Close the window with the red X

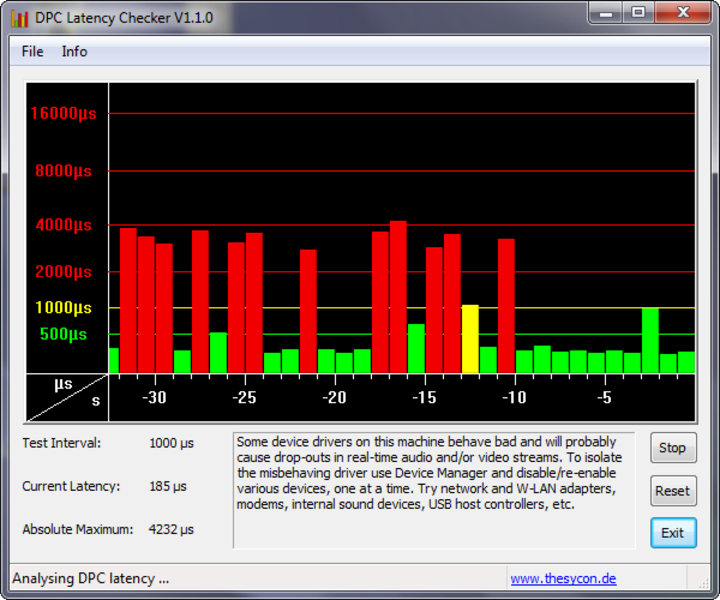(x=682, y=13)
